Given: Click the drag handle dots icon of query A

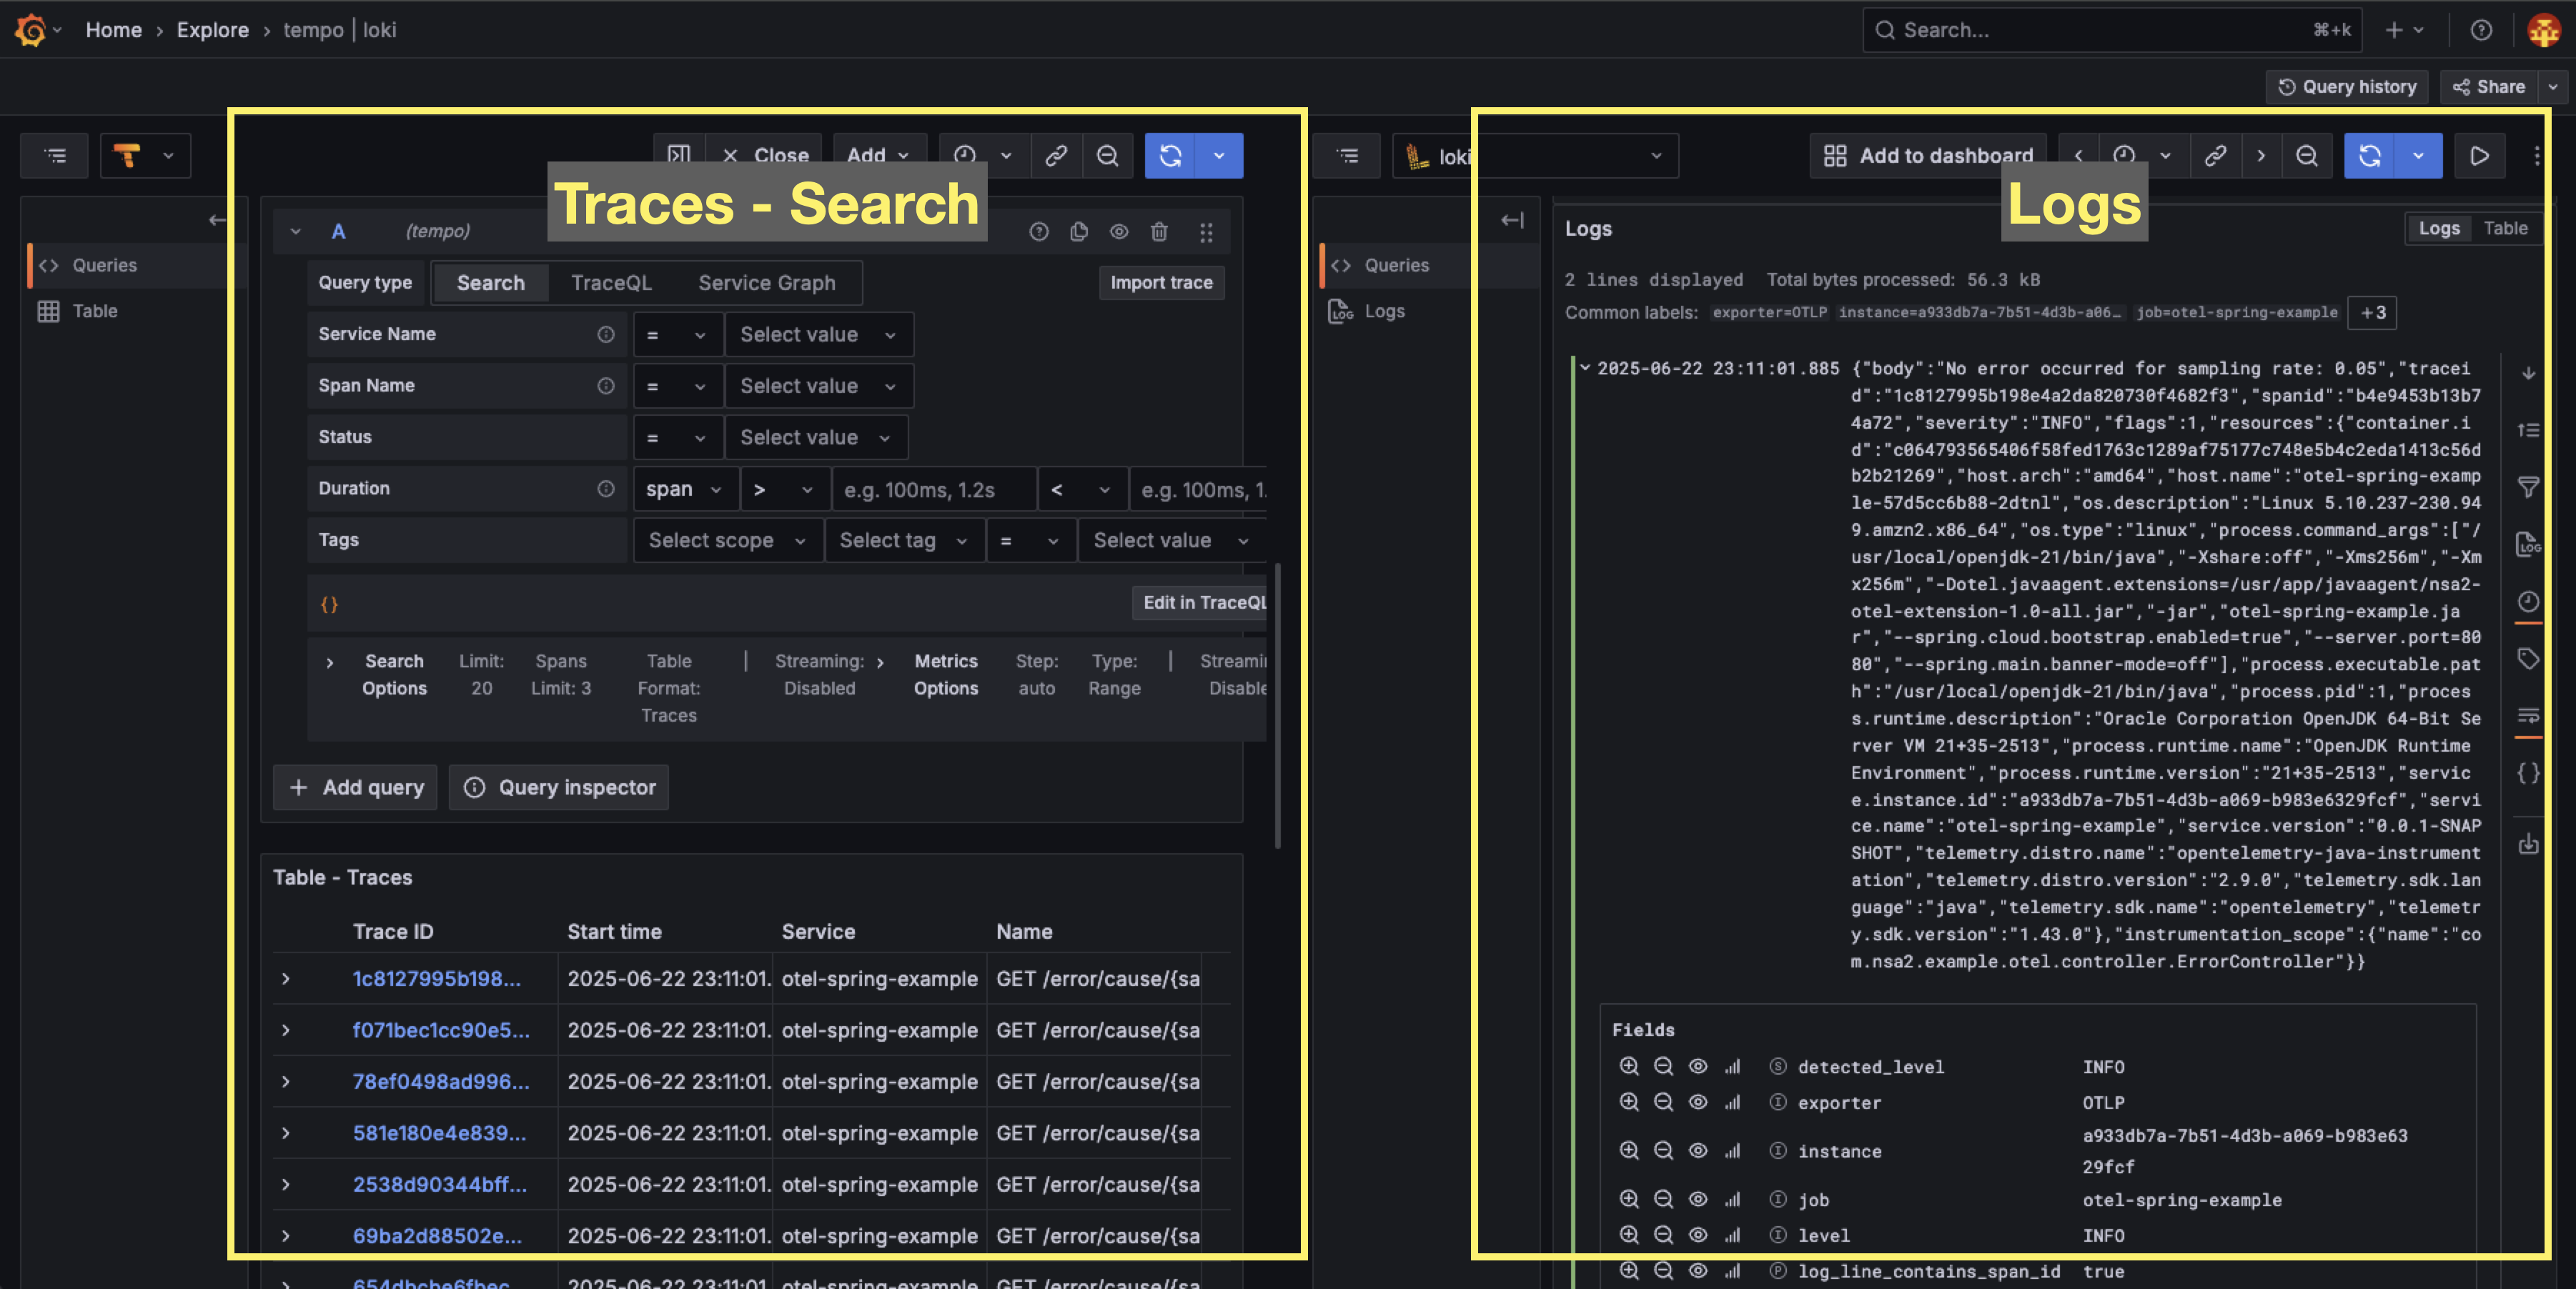Looking at the screenshot, I should [x=1206, y=232].
